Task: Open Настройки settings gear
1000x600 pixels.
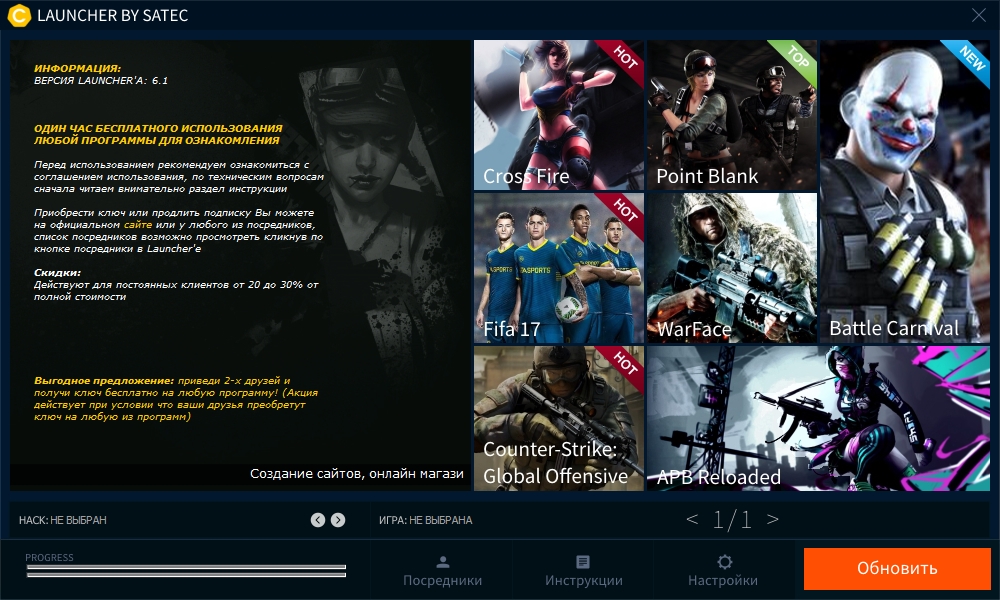Action: (723, 571)
